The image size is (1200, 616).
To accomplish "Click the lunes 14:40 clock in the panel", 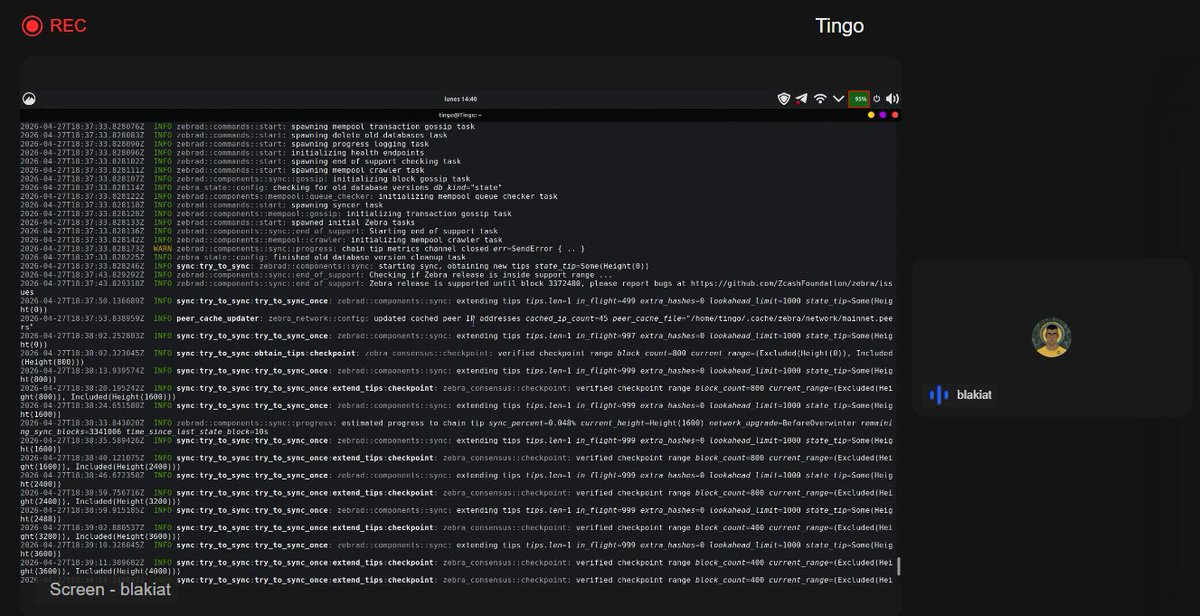I will (460, 99).
